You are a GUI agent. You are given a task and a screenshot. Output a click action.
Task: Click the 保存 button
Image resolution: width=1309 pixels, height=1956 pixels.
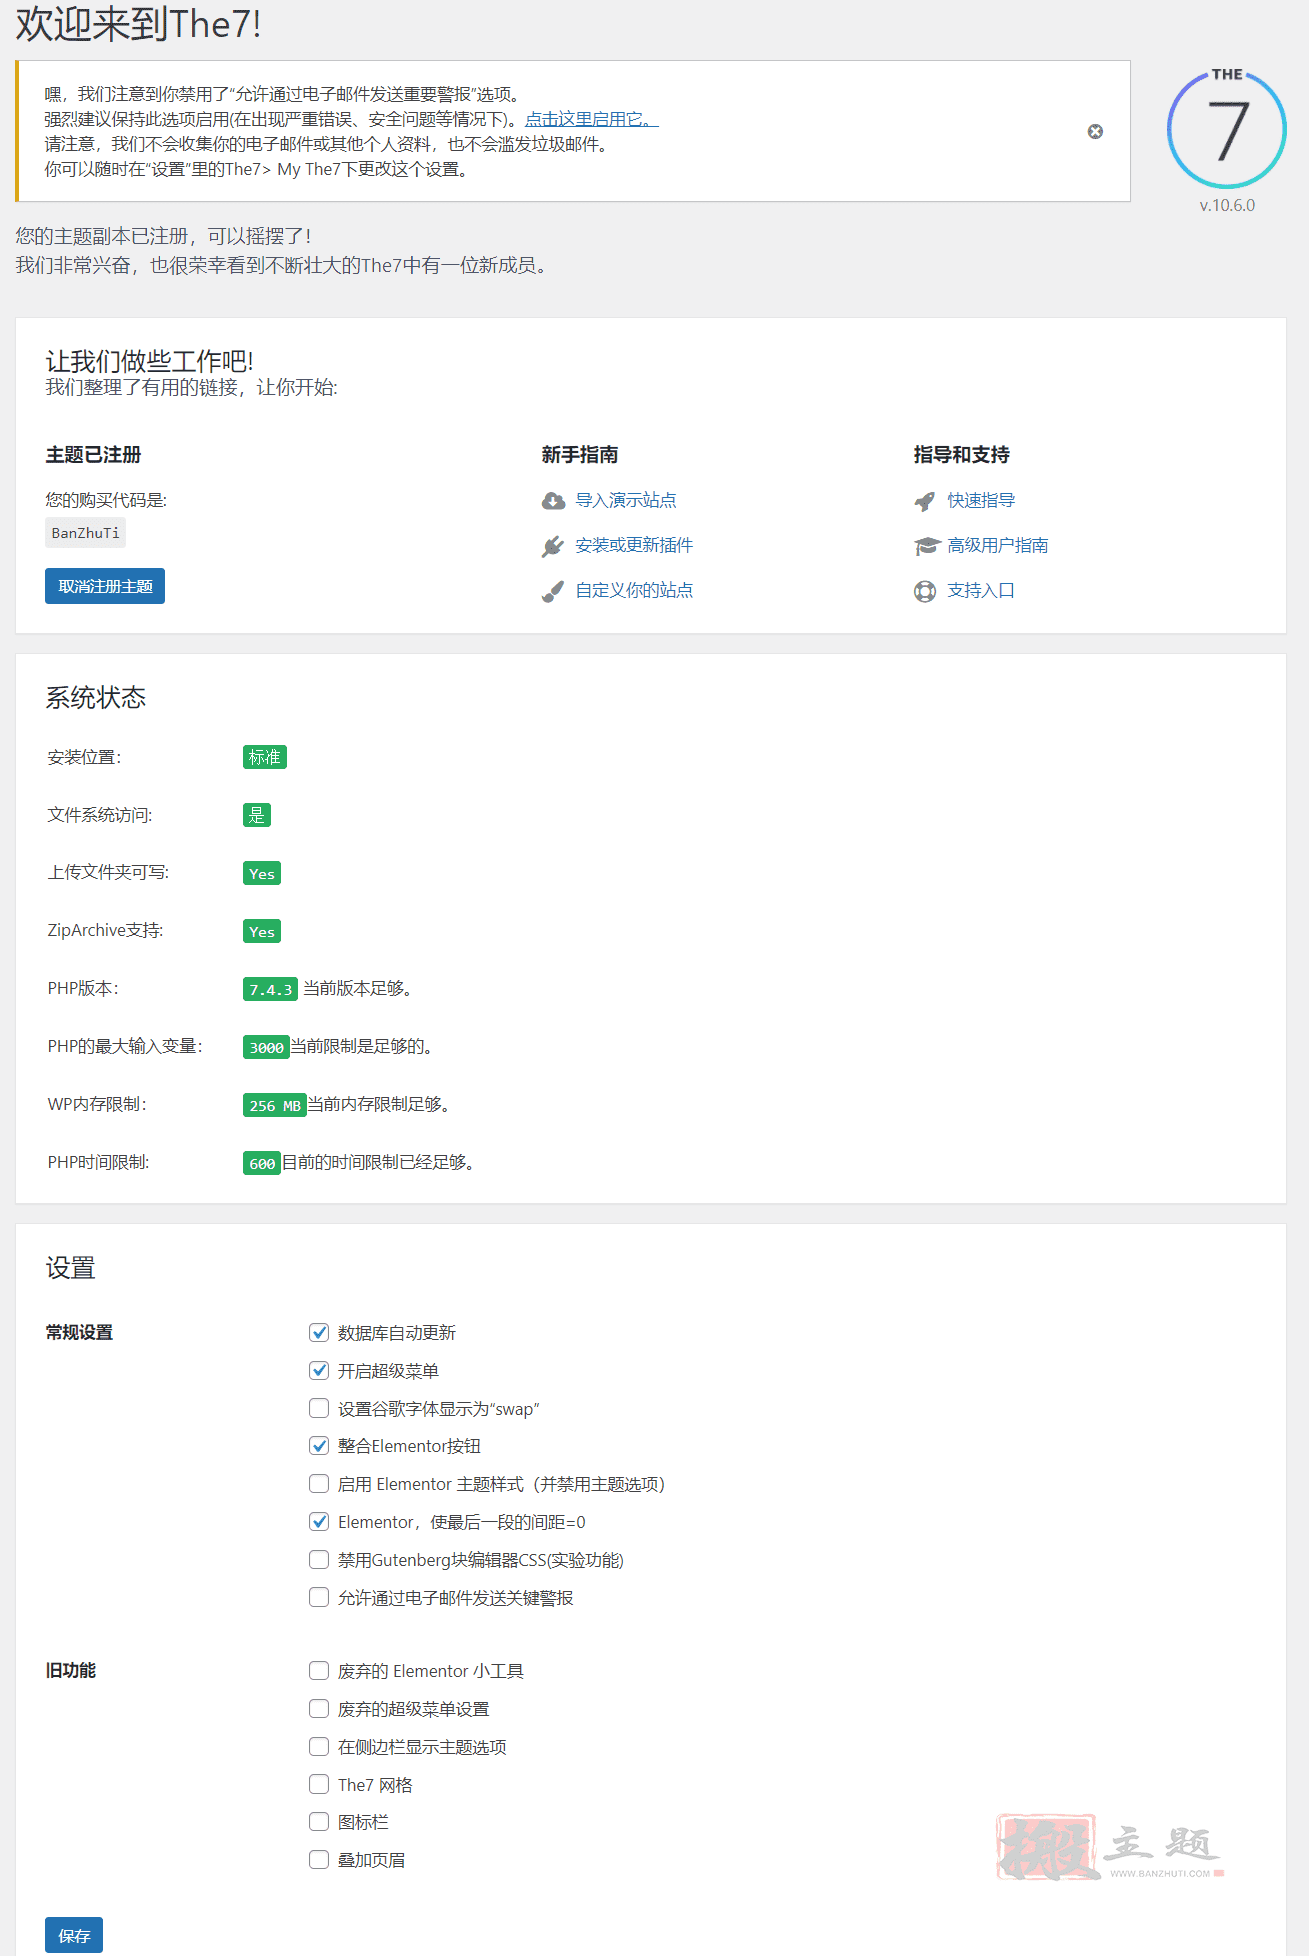(74, 1936)
